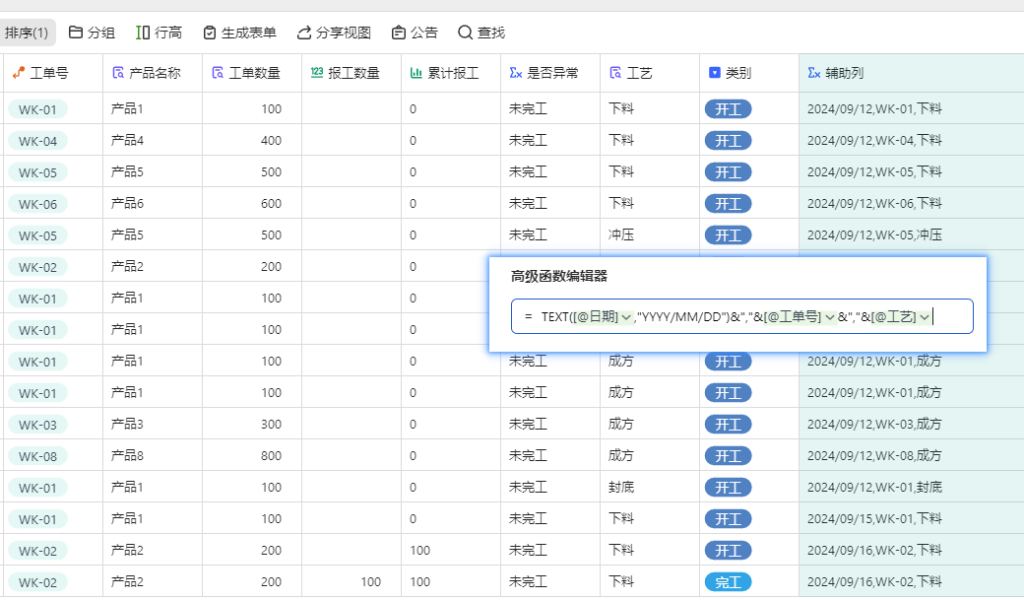Click inside the 高级函数编辑器 formula input
This screenshot has height=600, width=1024.
742,317
